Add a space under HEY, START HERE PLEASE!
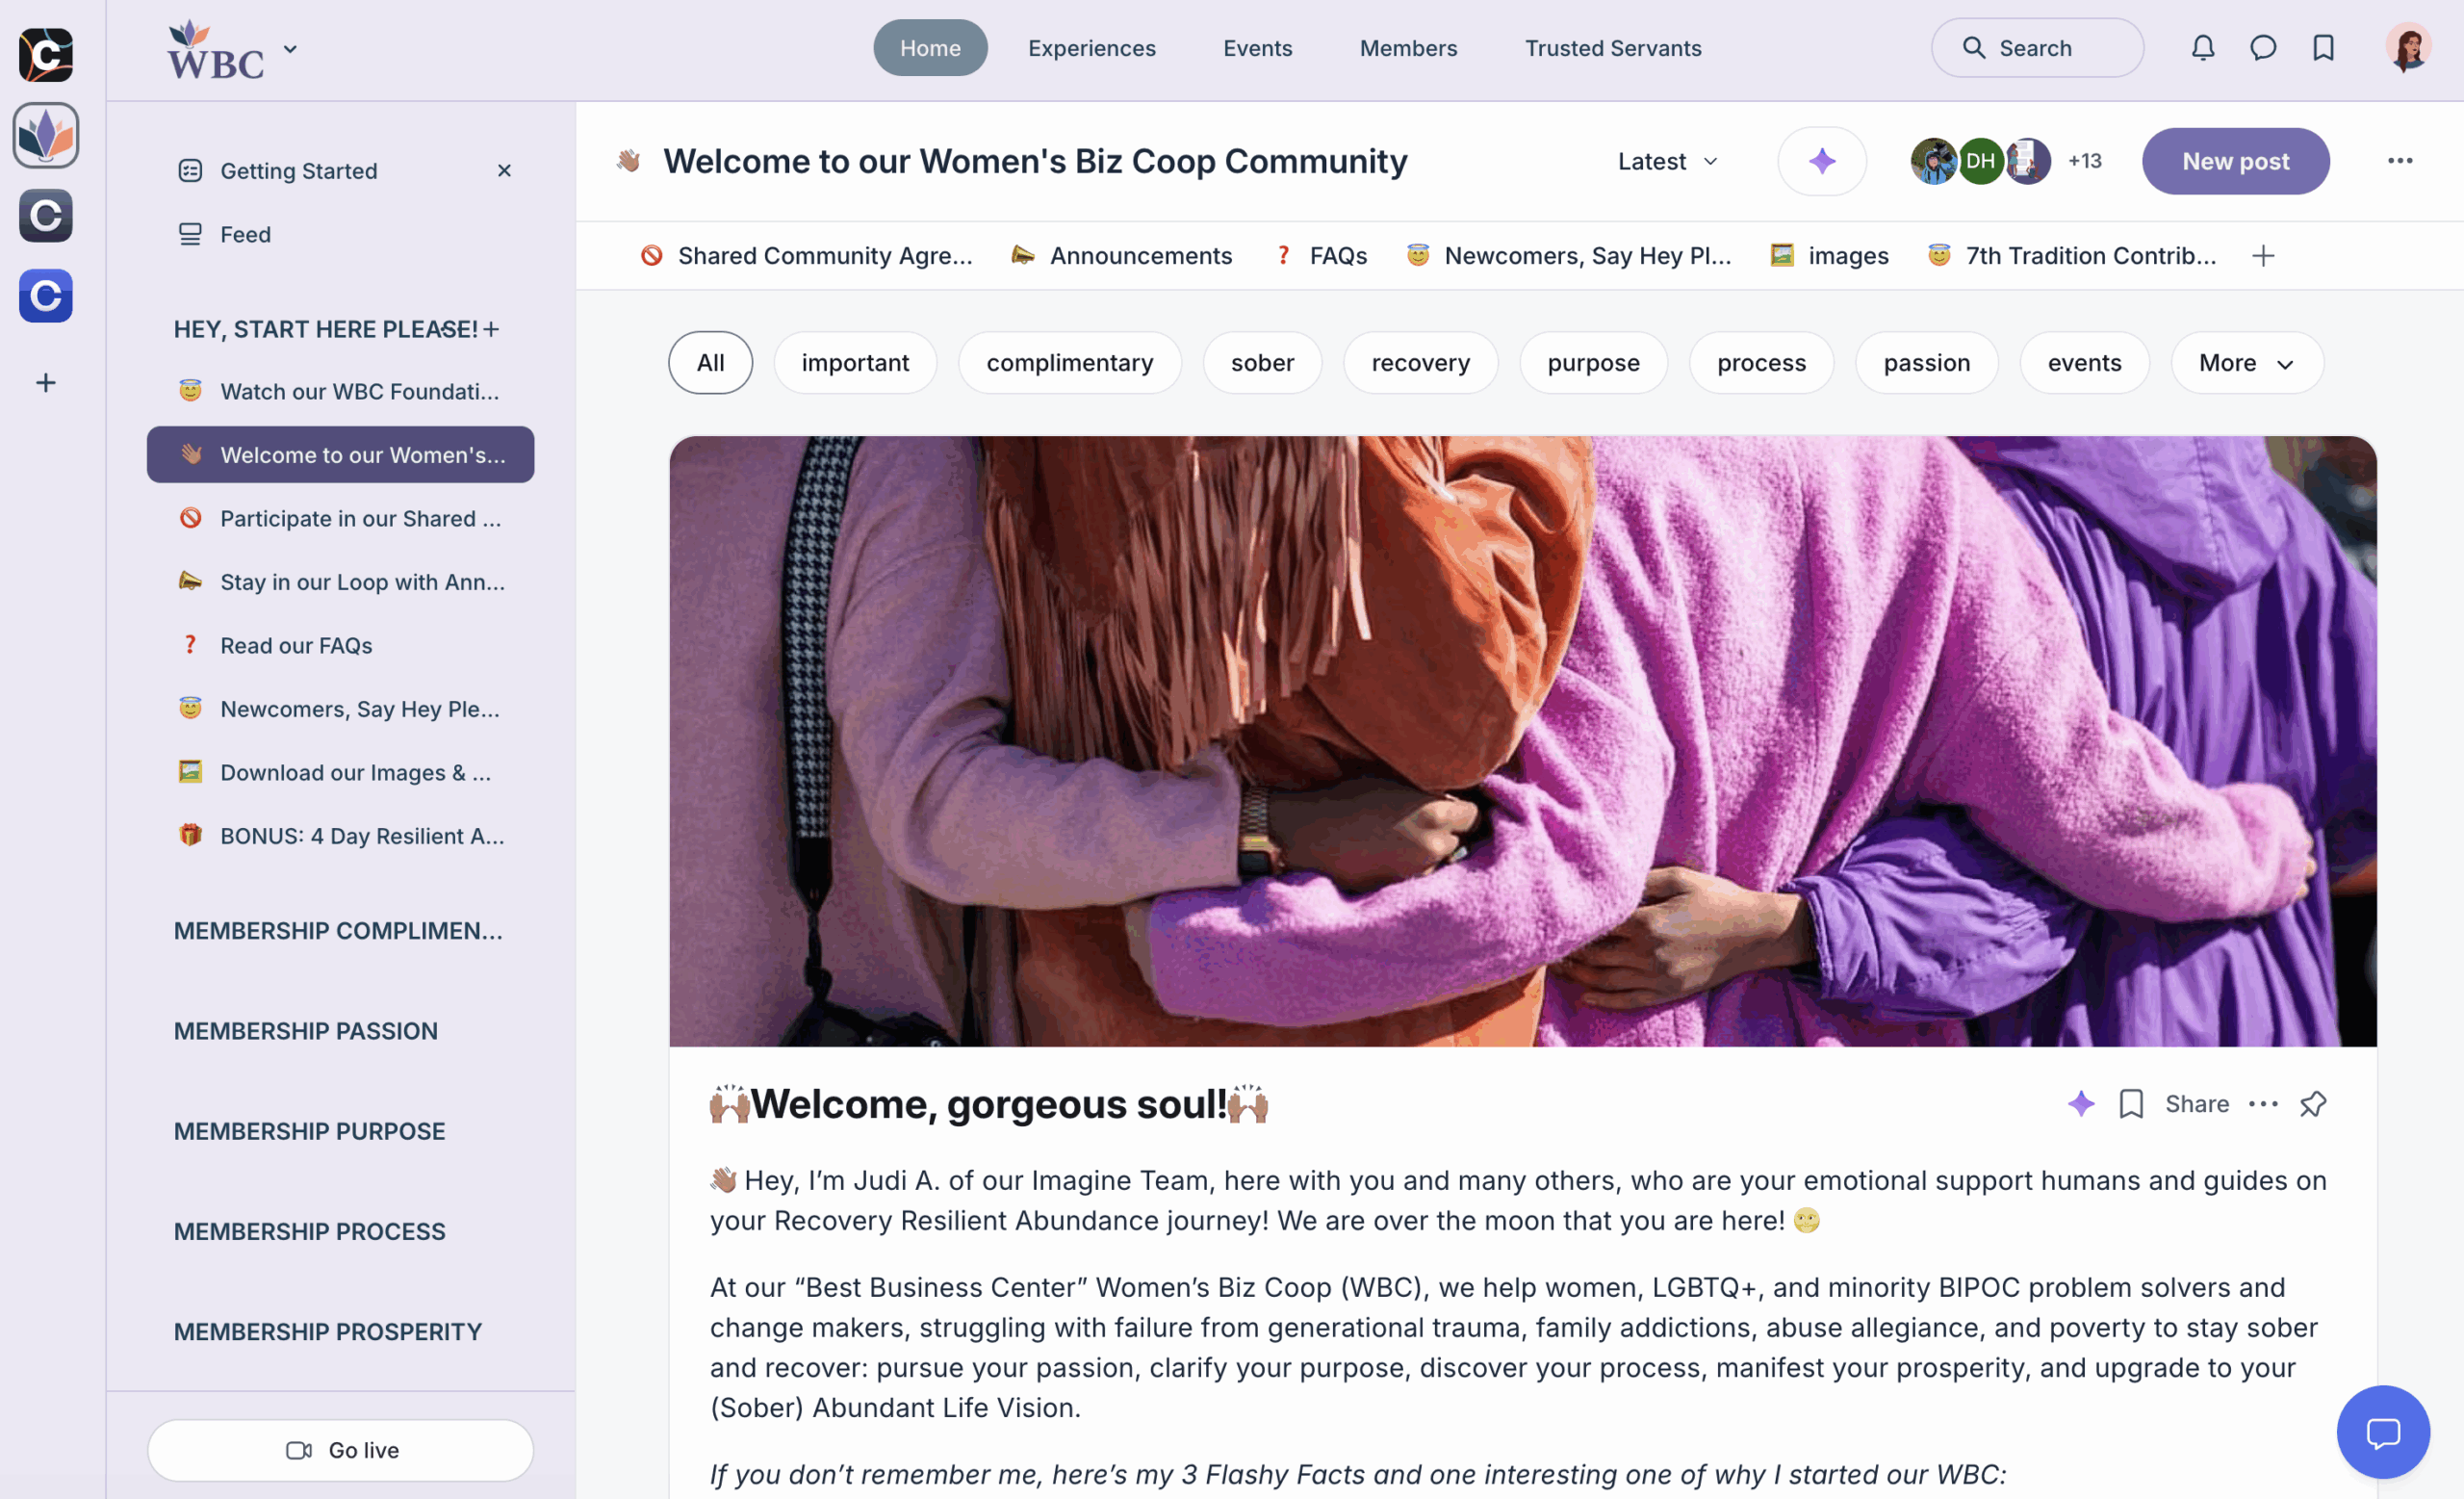The height and width of the screenshot is (1499, 2464). tap(491, 329)
